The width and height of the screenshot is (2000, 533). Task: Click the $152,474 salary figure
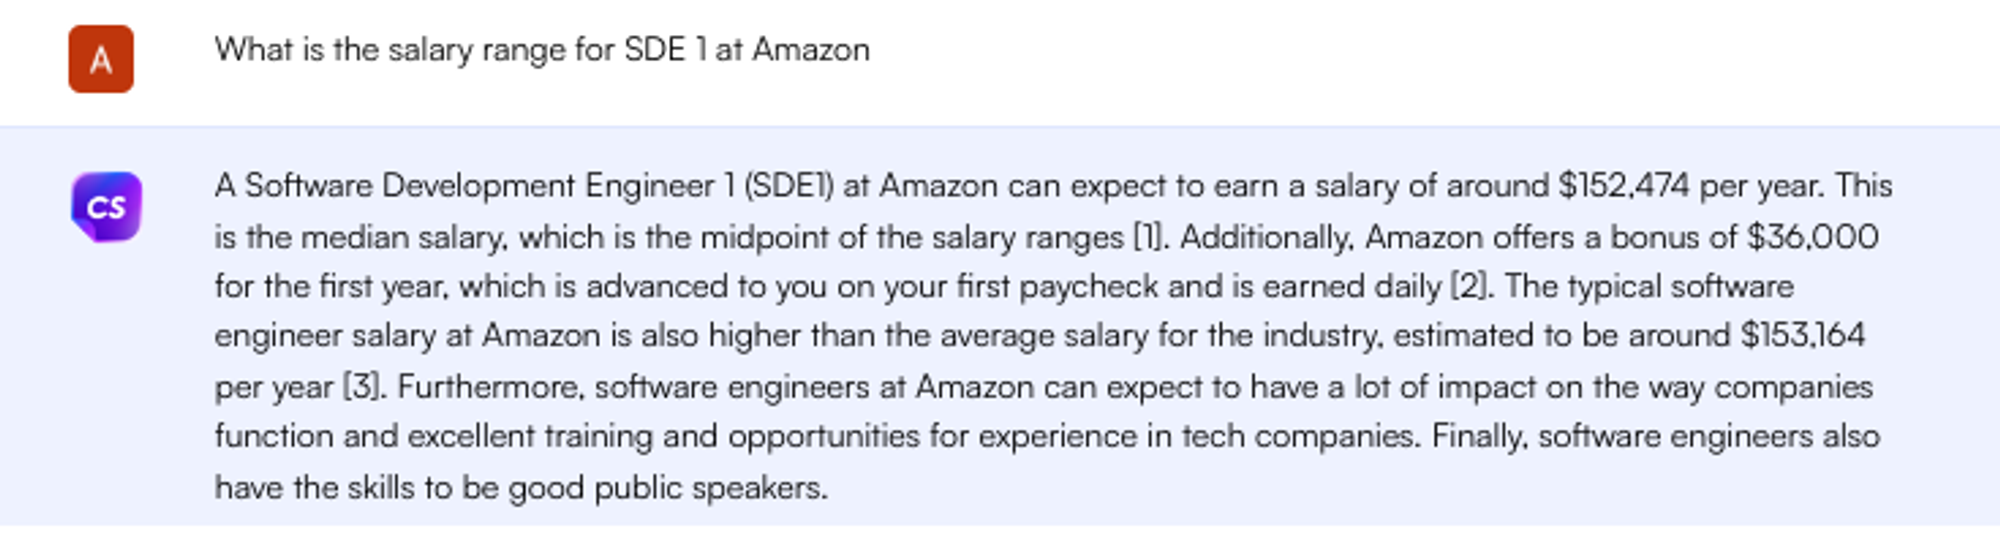pos(1623,186)
